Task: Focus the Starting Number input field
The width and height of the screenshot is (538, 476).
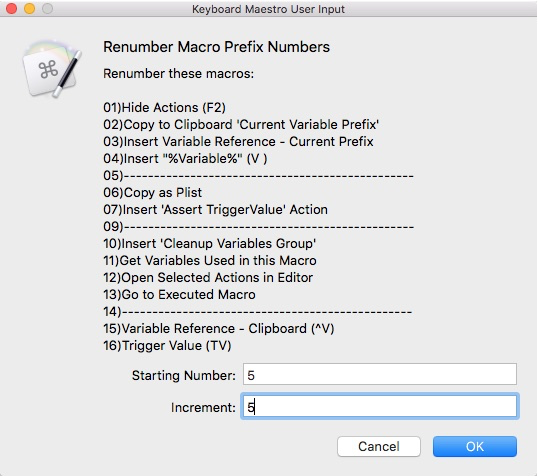Action: [x=380, y=374]
